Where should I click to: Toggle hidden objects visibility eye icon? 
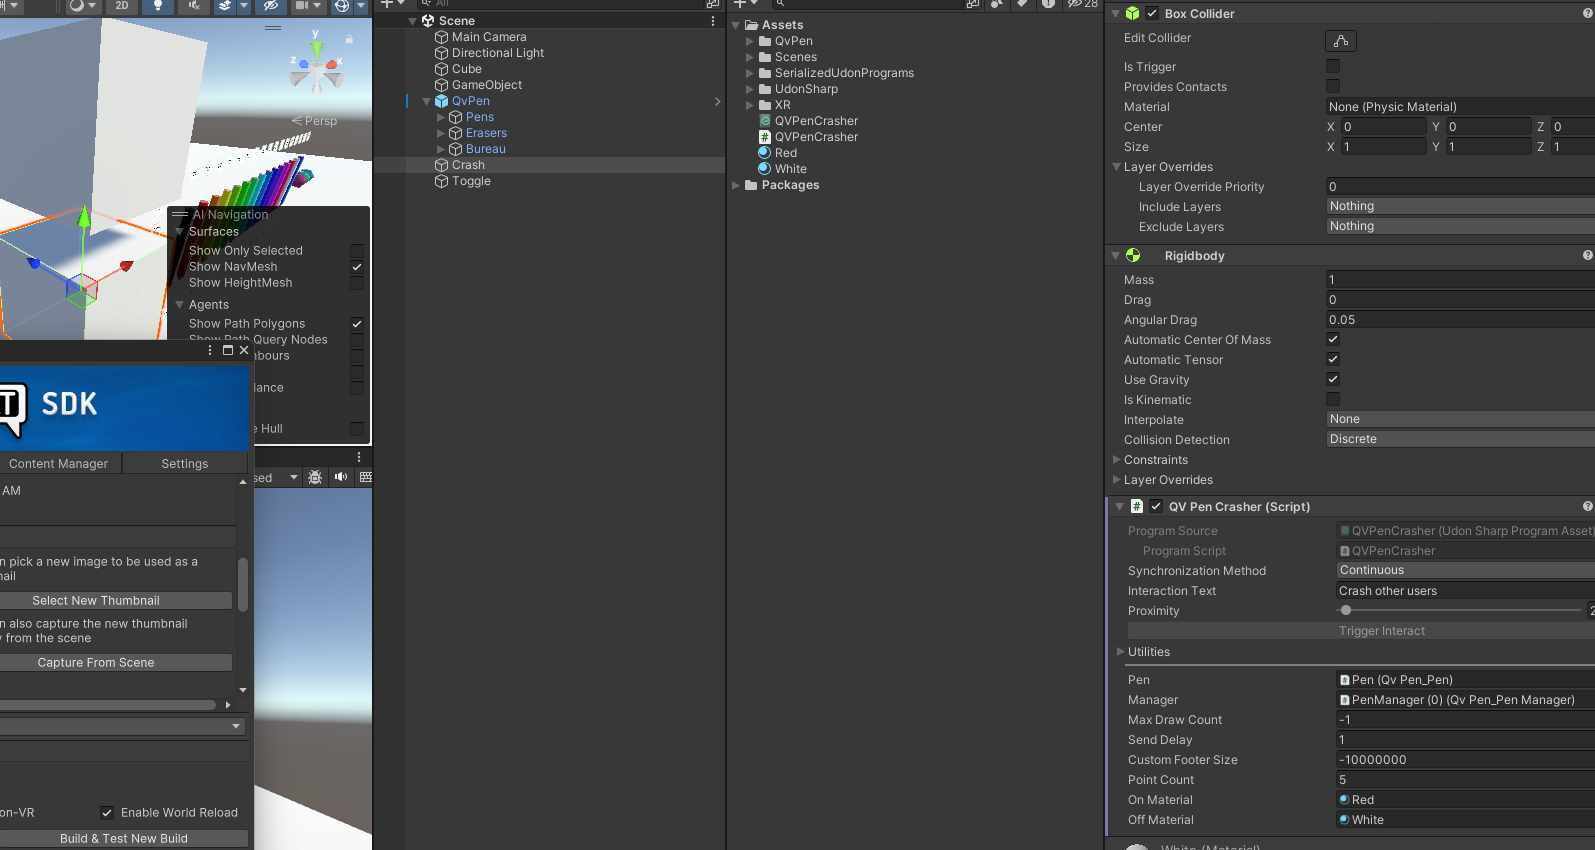(271, 6)
